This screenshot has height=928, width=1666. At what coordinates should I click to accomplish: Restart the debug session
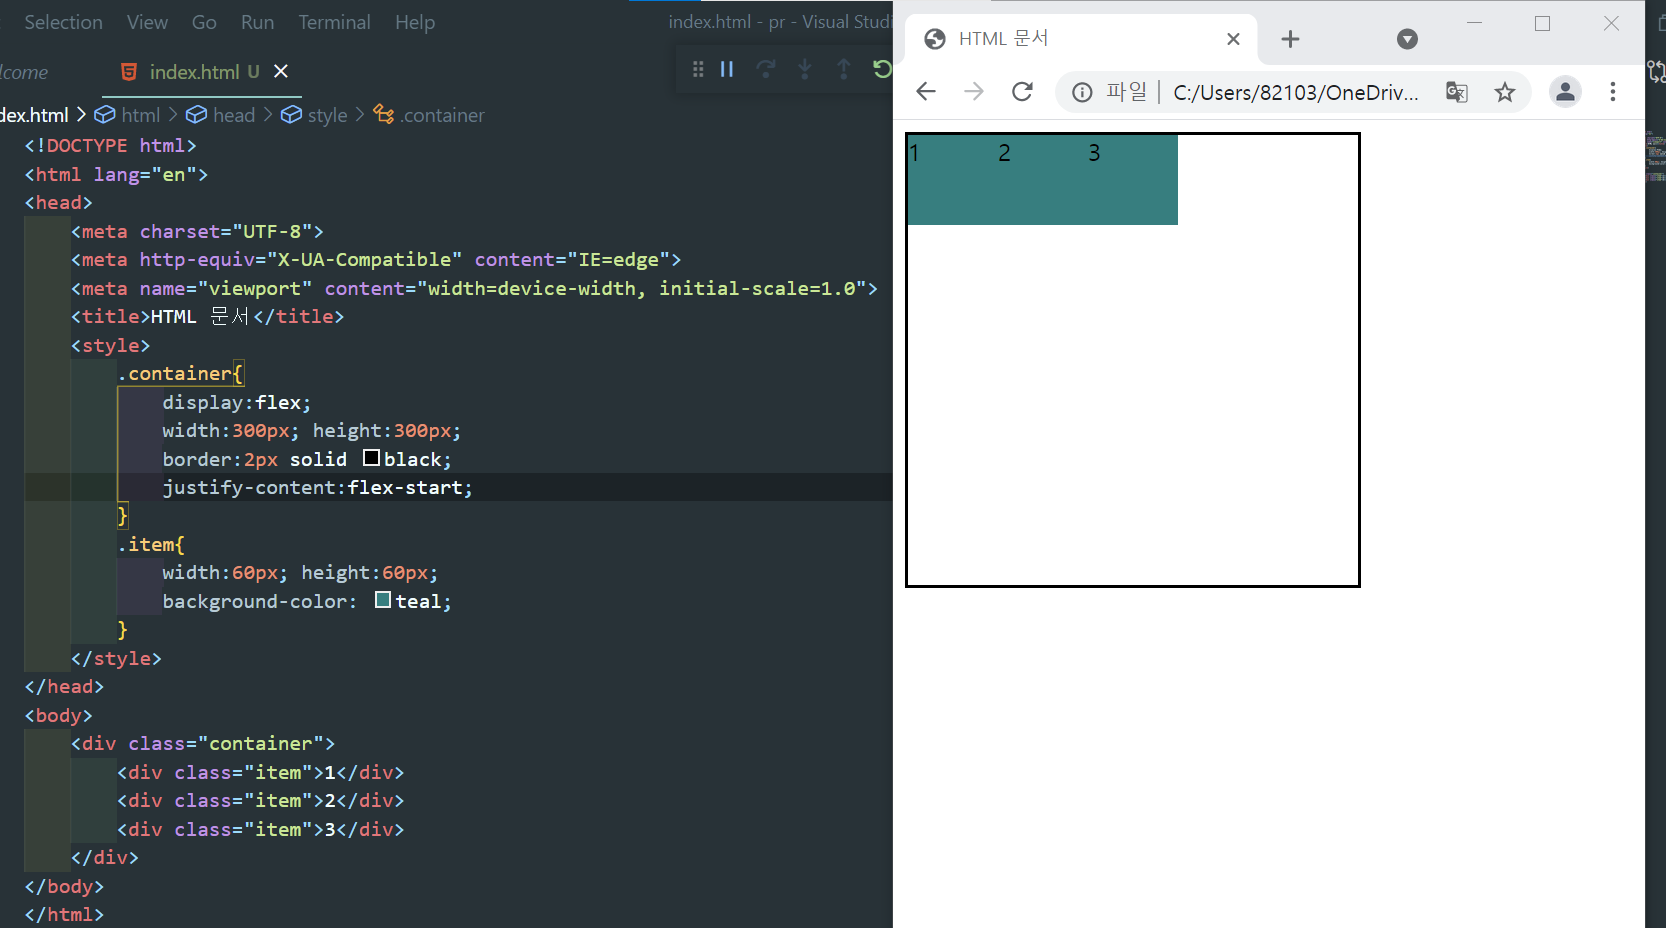pyautogui.click(x=882, y=69)
